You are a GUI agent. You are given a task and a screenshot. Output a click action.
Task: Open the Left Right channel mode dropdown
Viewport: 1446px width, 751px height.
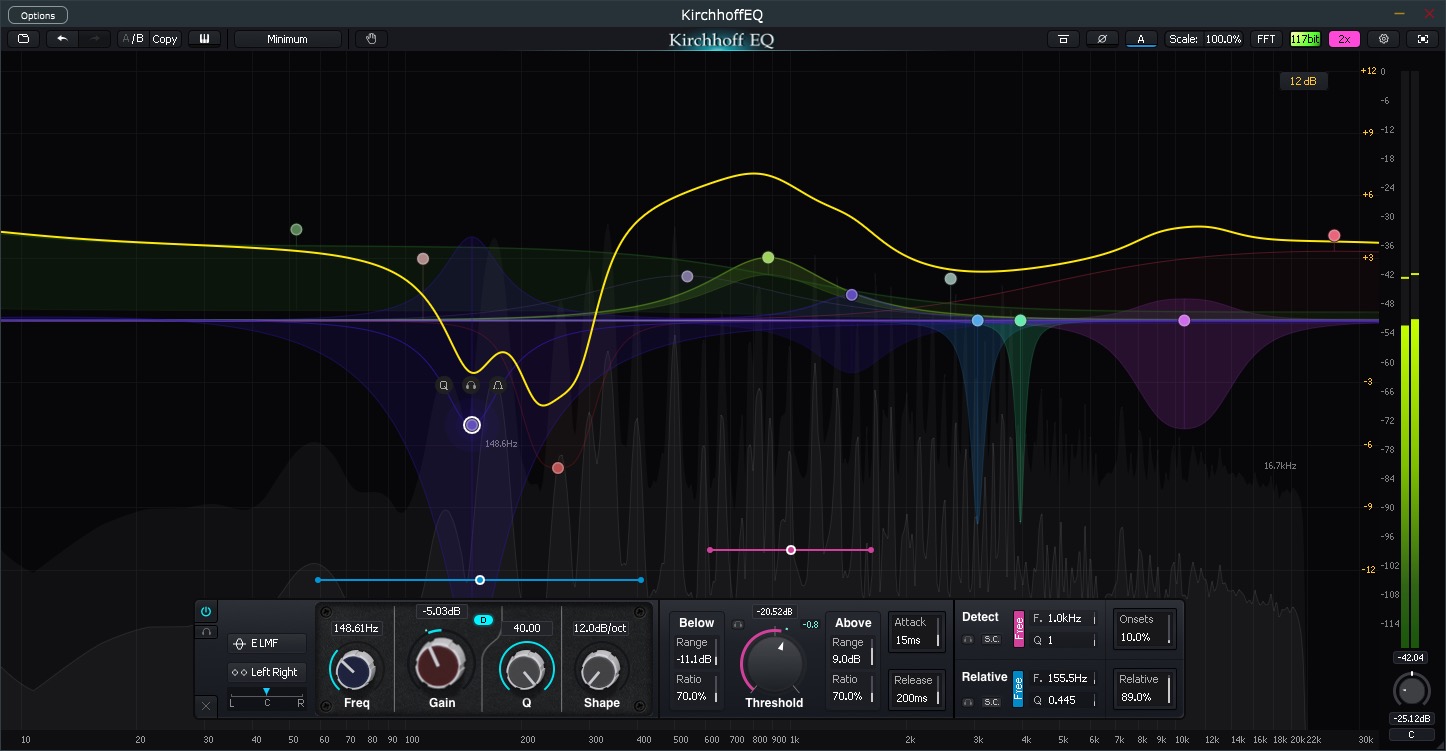point(266,672)
